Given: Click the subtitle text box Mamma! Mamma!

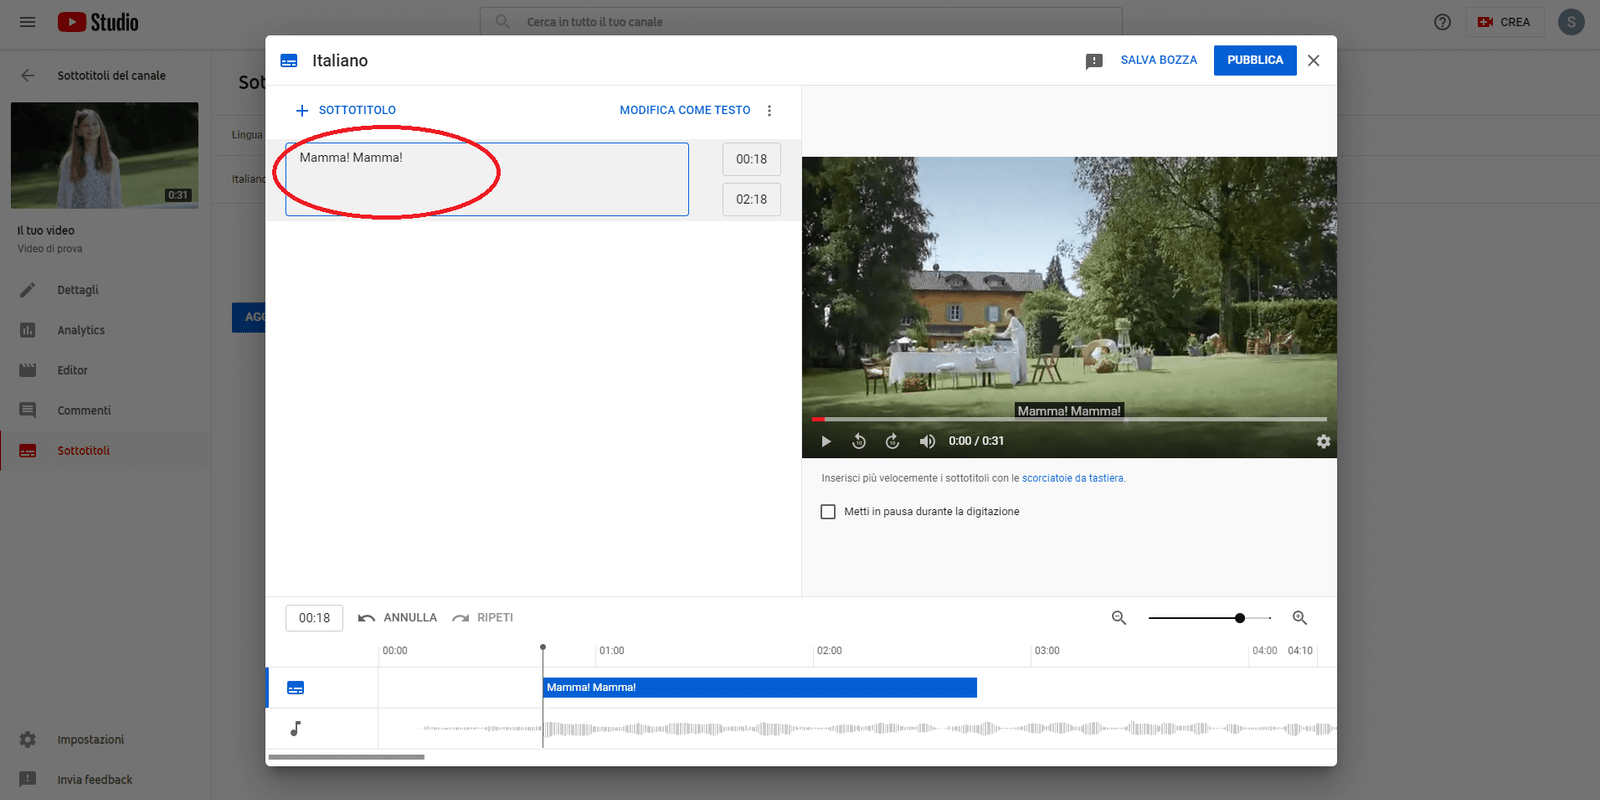Looking at the screenshot, I should click(487, 179).
